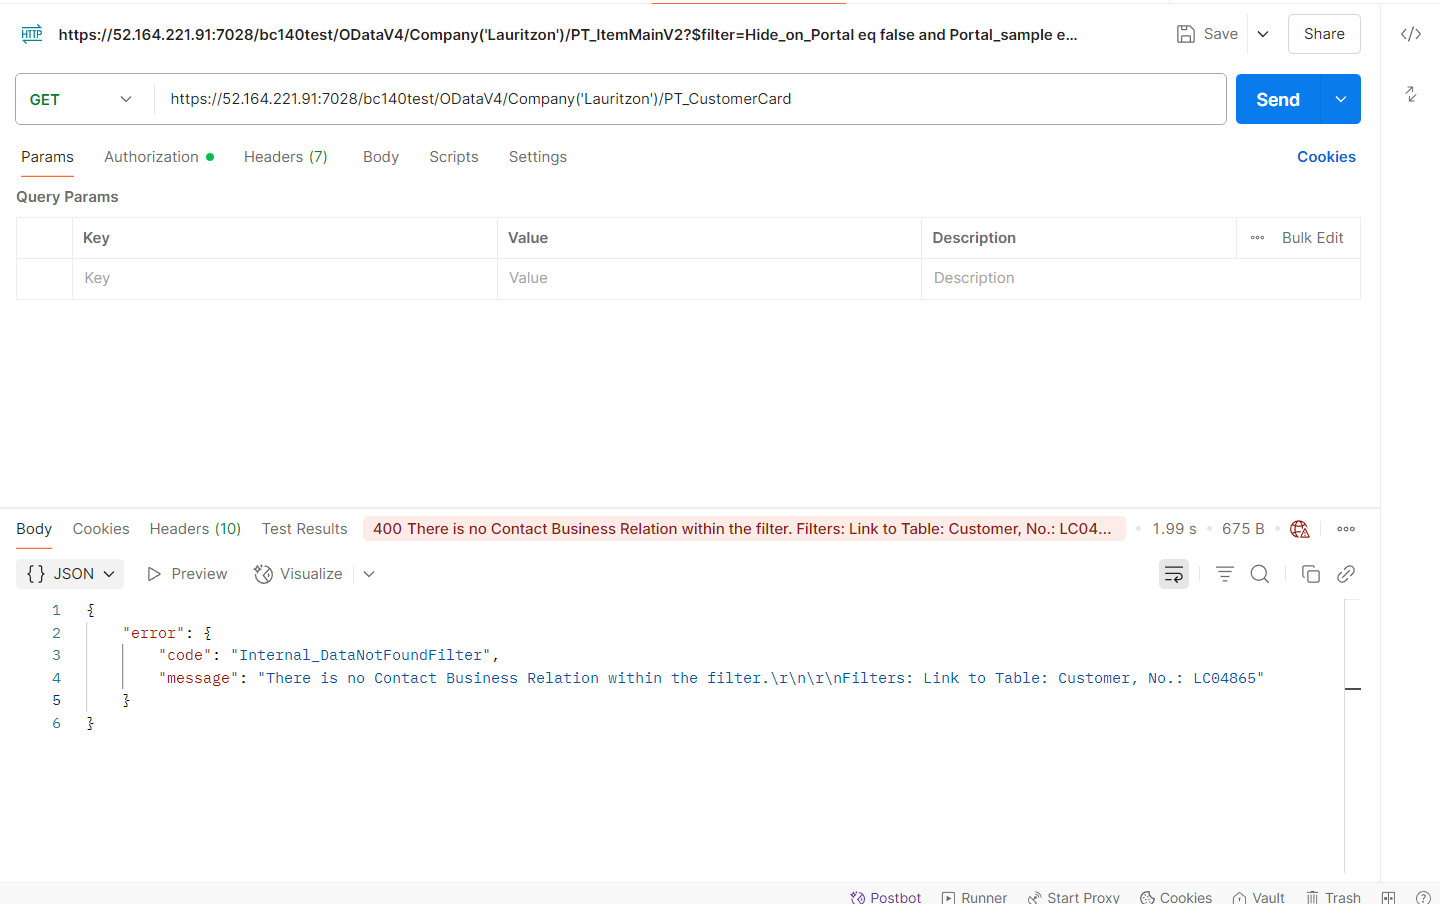The image size is (1440, 904).
Task: Click the request URL input field
Action: click(x=690, y=99)
